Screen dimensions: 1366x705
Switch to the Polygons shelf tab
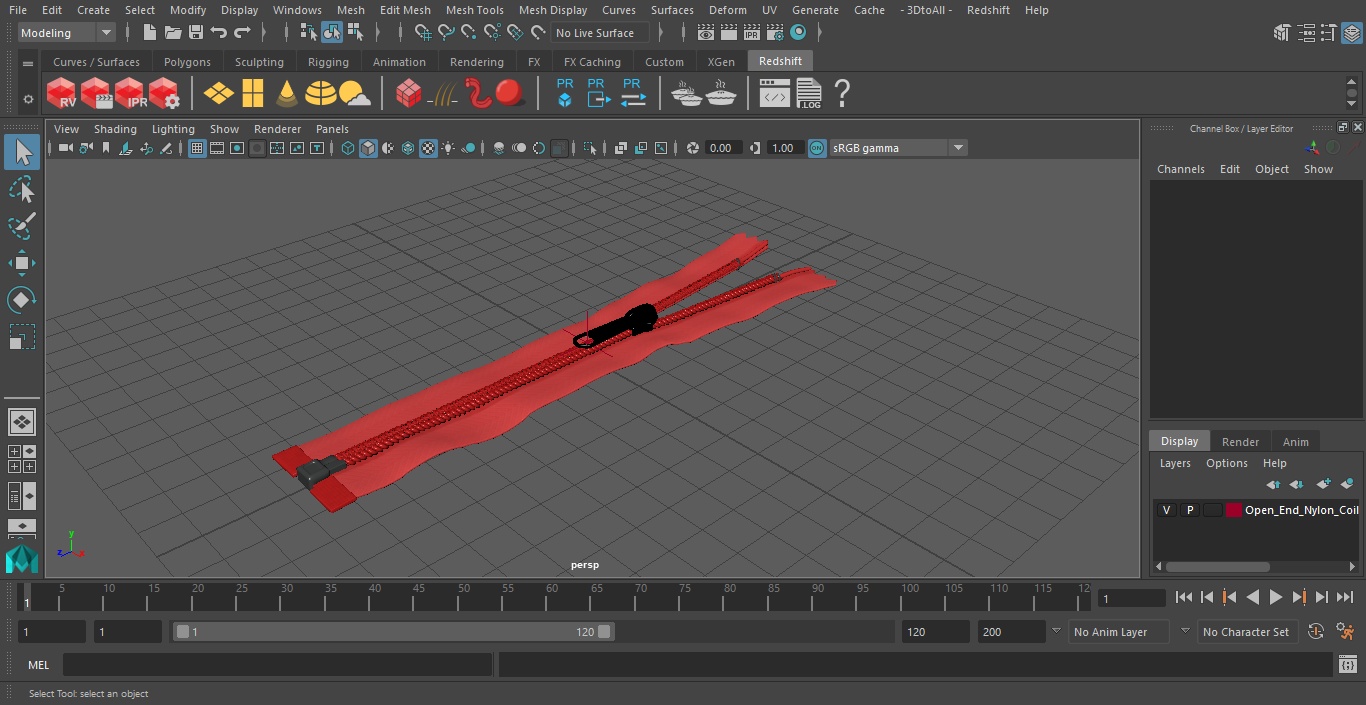[x=187, y=62]
